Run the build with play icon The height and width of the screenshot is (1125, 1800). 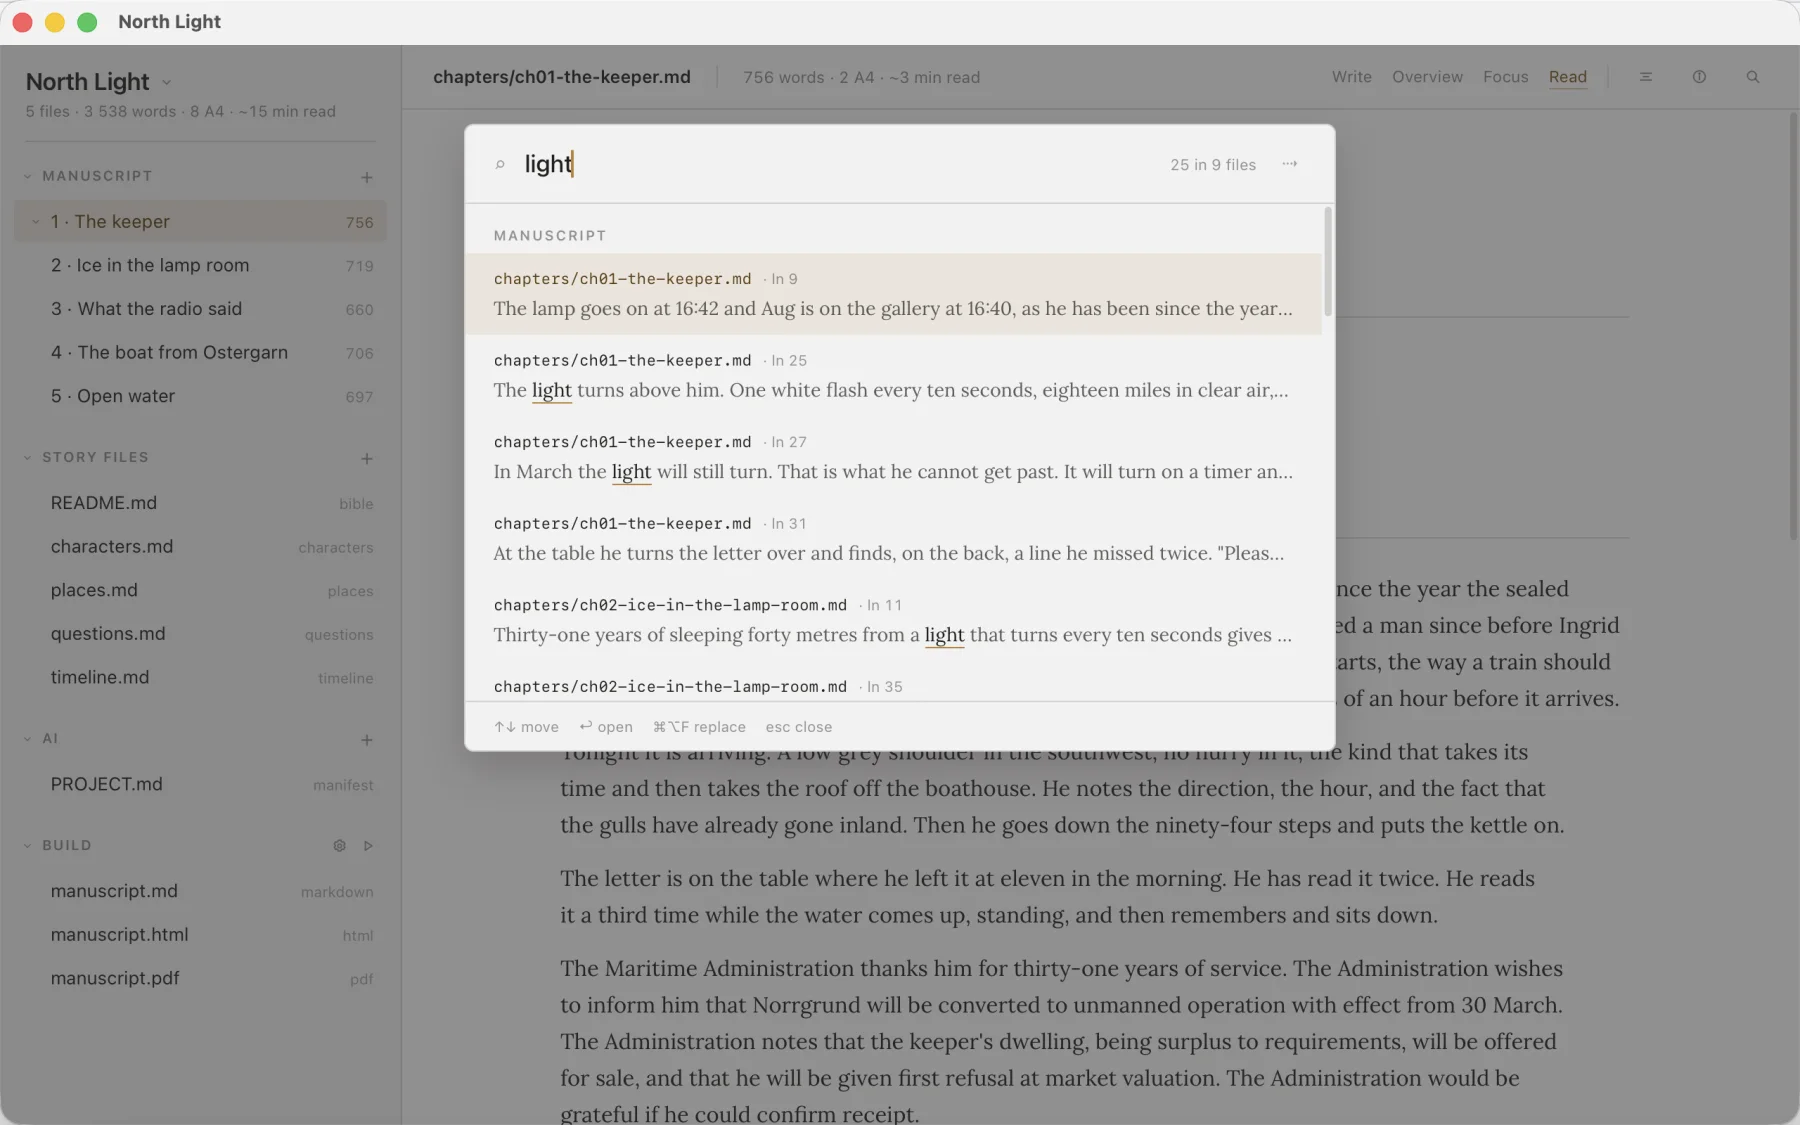point(368,846)
